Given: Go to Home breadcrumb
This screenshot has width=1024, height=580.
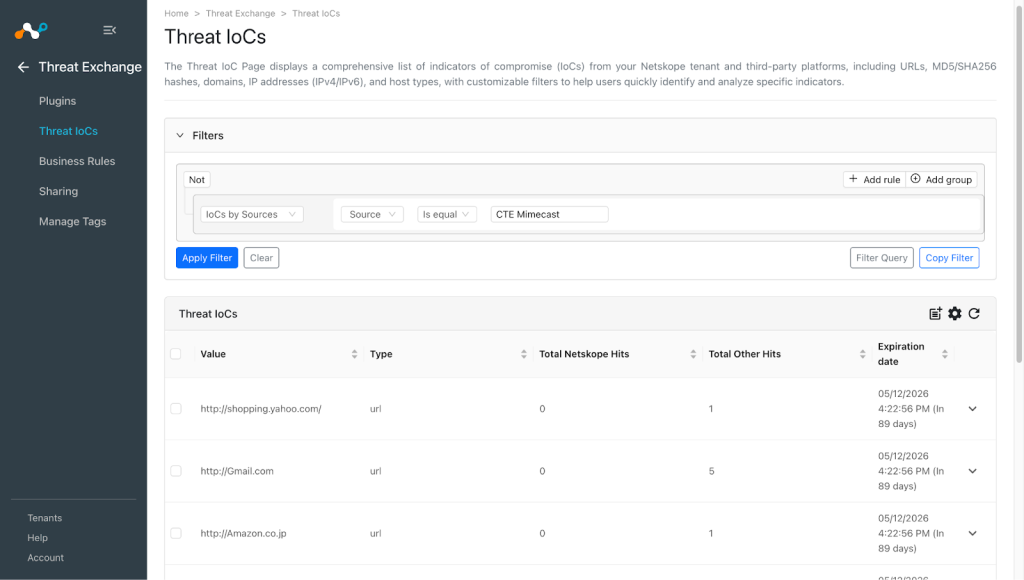Looking at the screenshot, I should coord(176,13).
